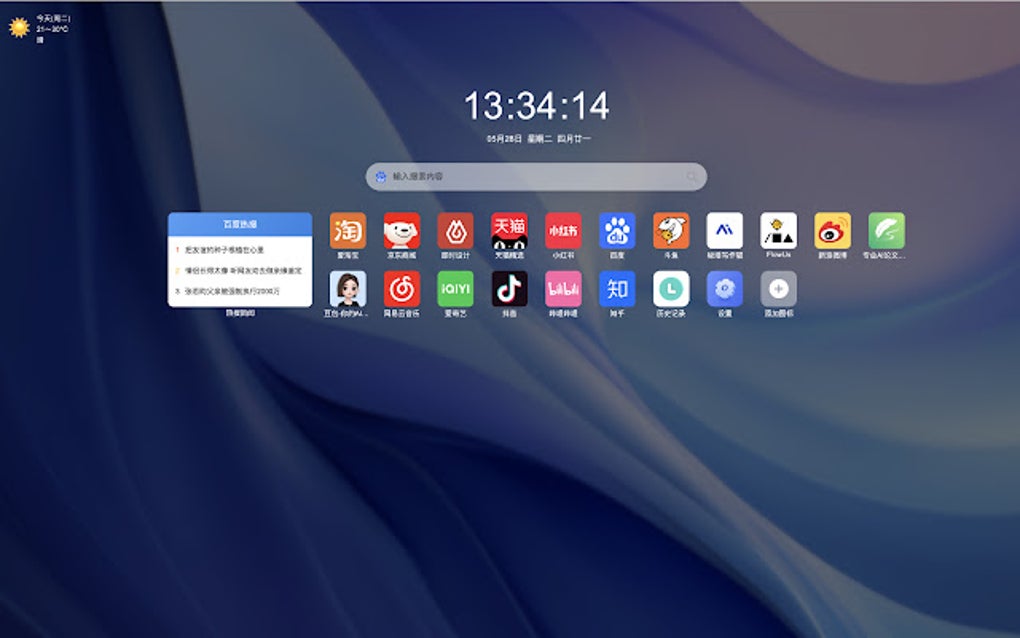This screenshot has height=638, width=1020.
Task: Open the Douyu shark icon
Action: click(x=671, y=230)
